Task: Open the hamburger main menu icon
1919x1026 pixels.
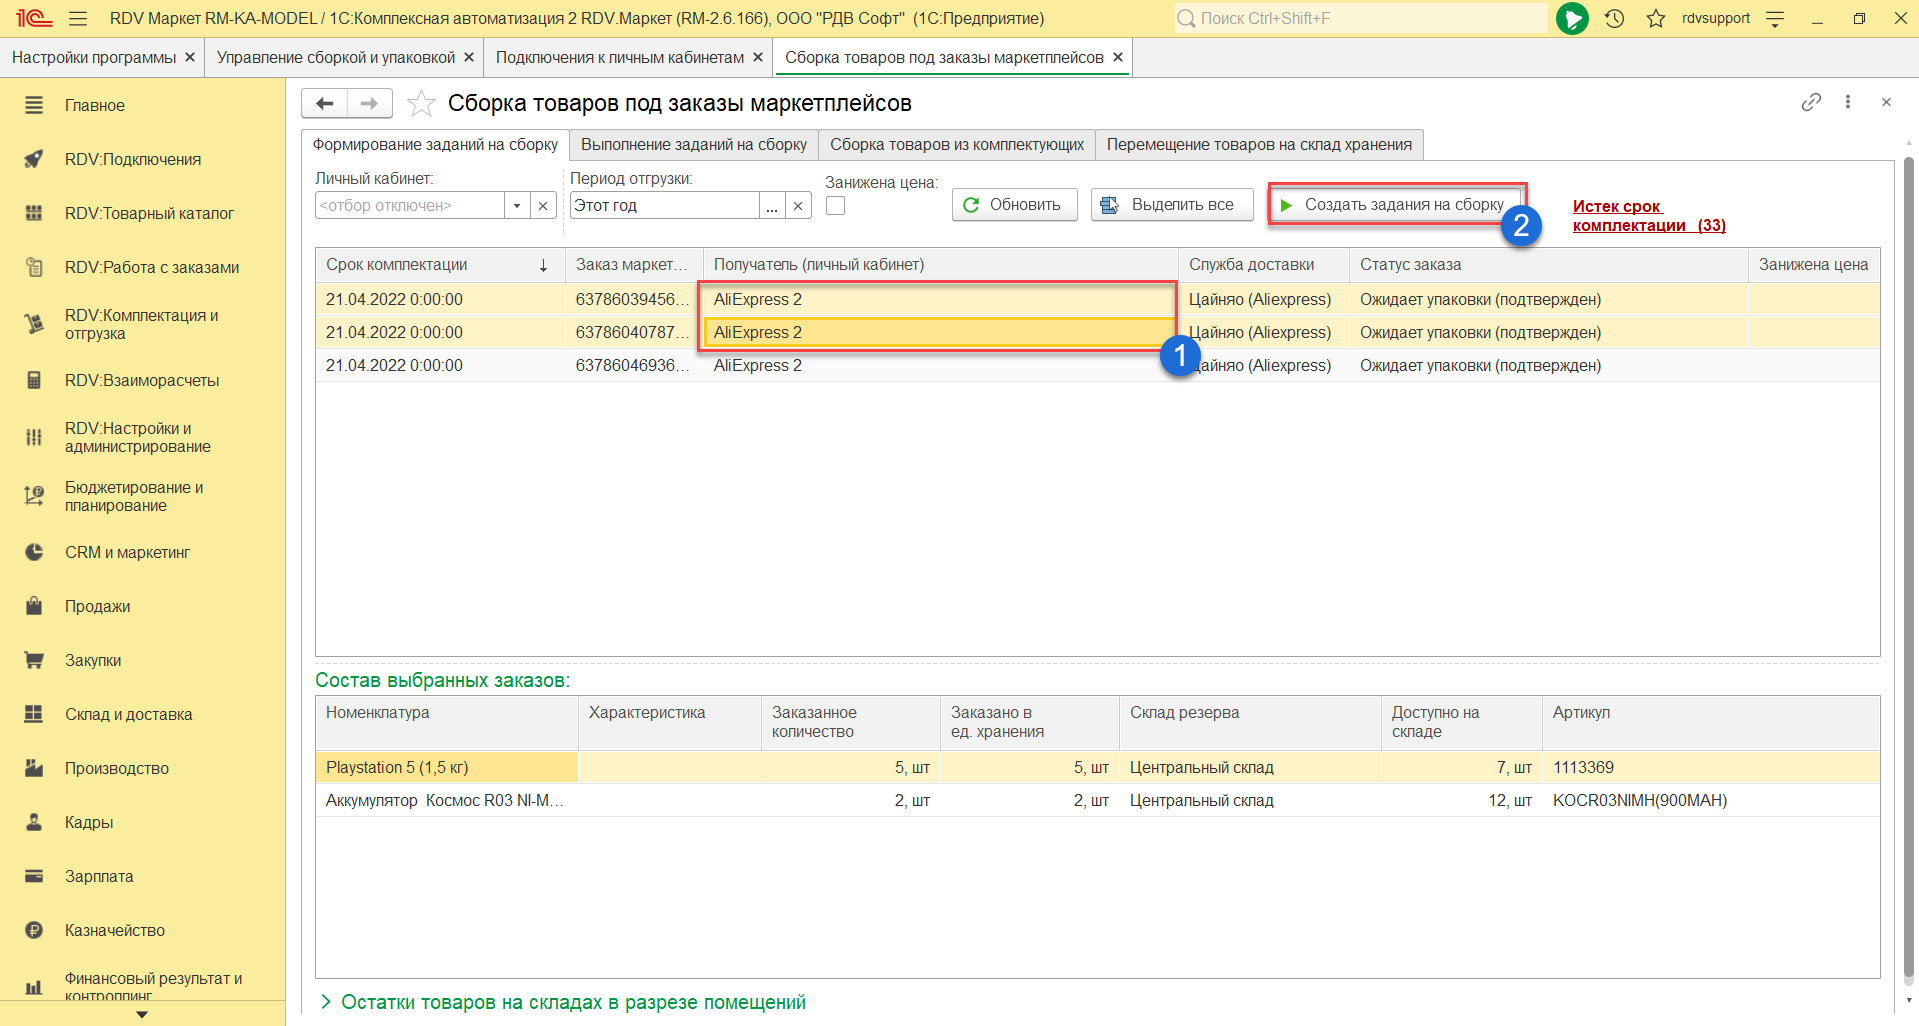Action: [78, 18]
